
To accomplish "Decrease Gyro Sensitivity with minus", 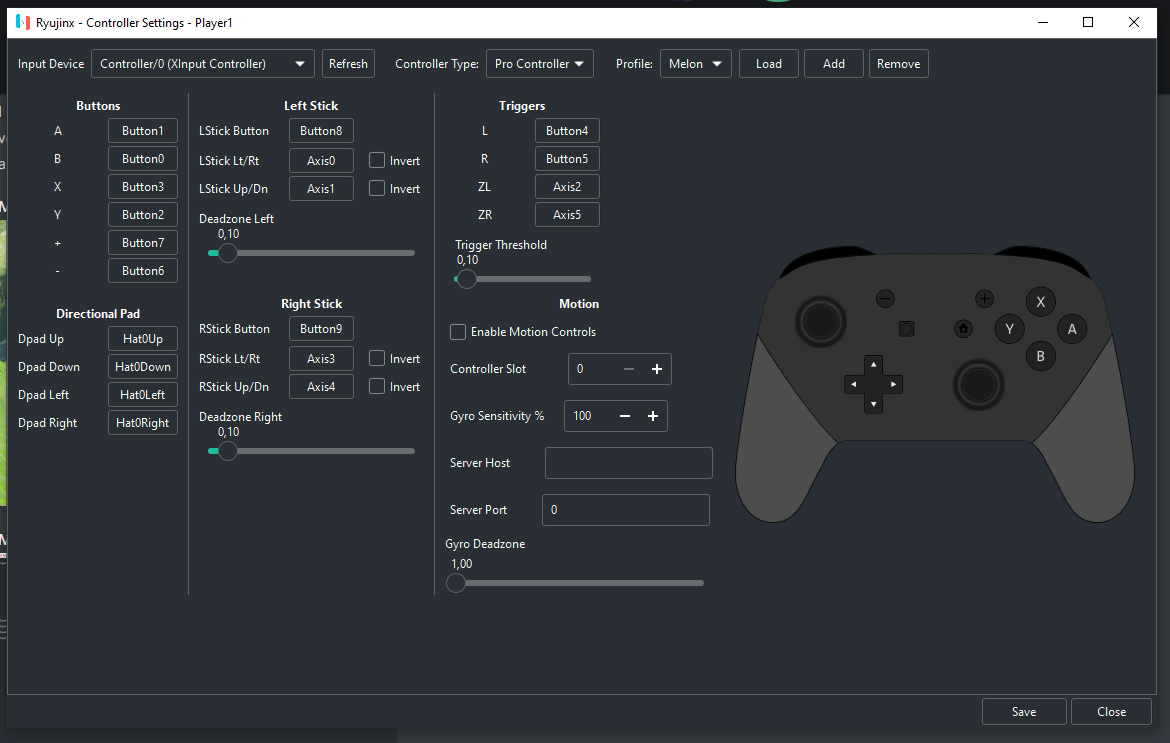I will click(x=625, y=416).
